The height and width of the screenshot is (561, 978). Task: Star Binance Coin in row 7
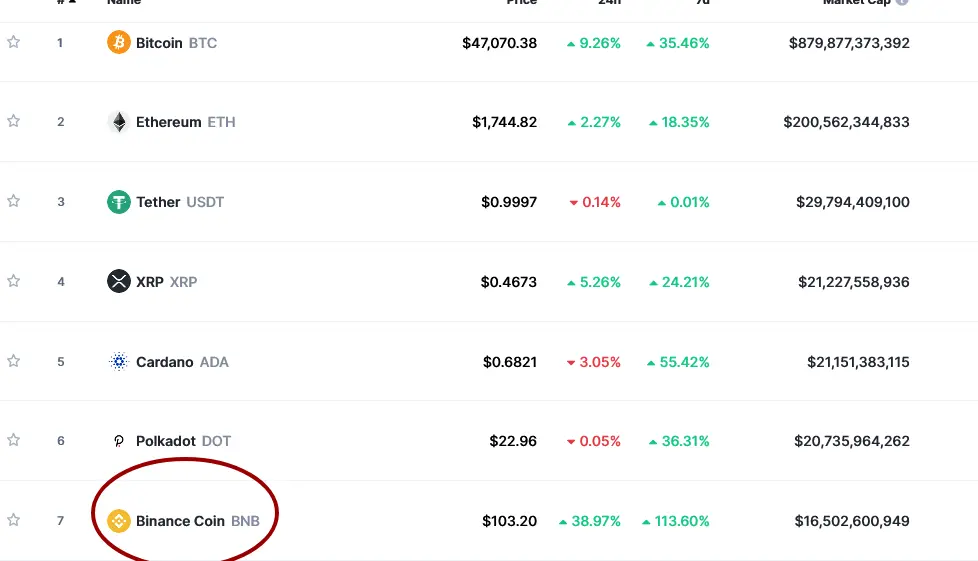click(x=13, y=519)
